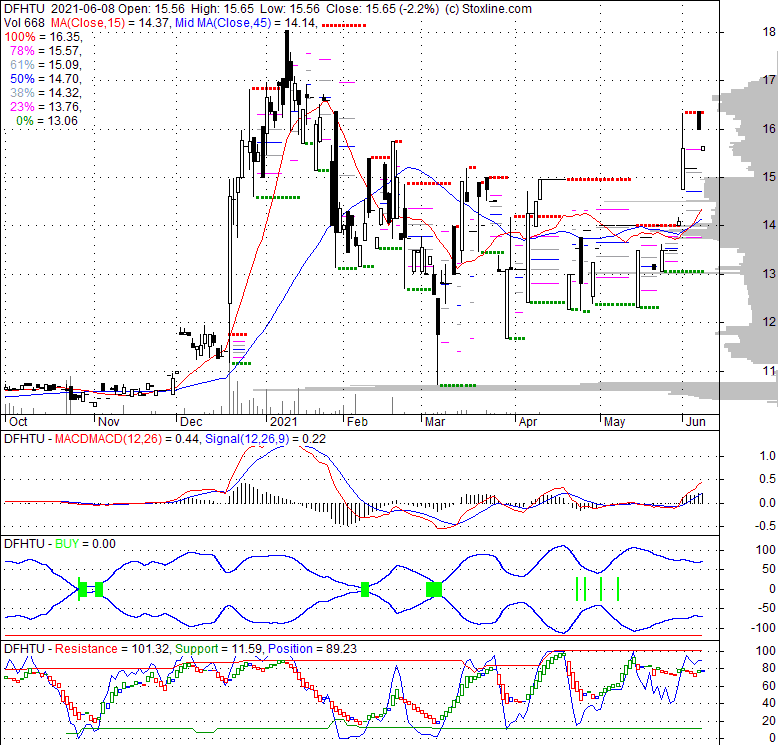Click the 11 price axis label
Image resolution: width=780 pixels, height=745 pixels.
[769, 371]
